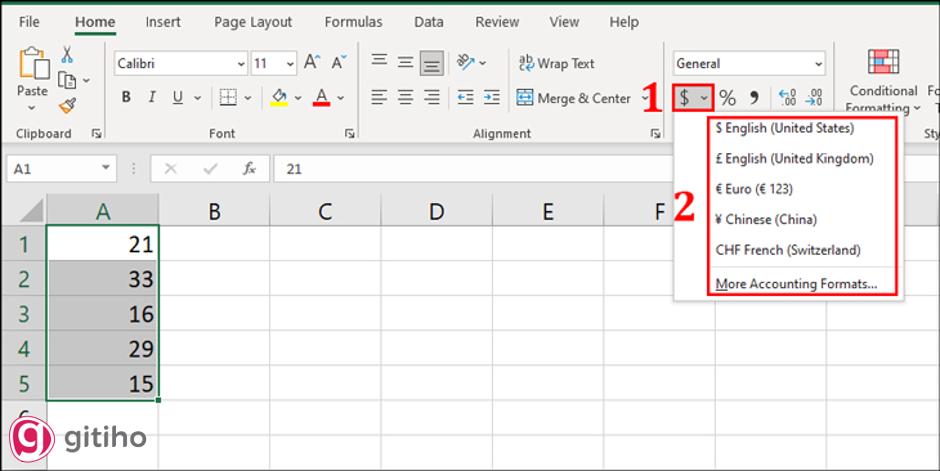Click the Percent Style icon
Screen dimensions: 940x471
point(727,98)
